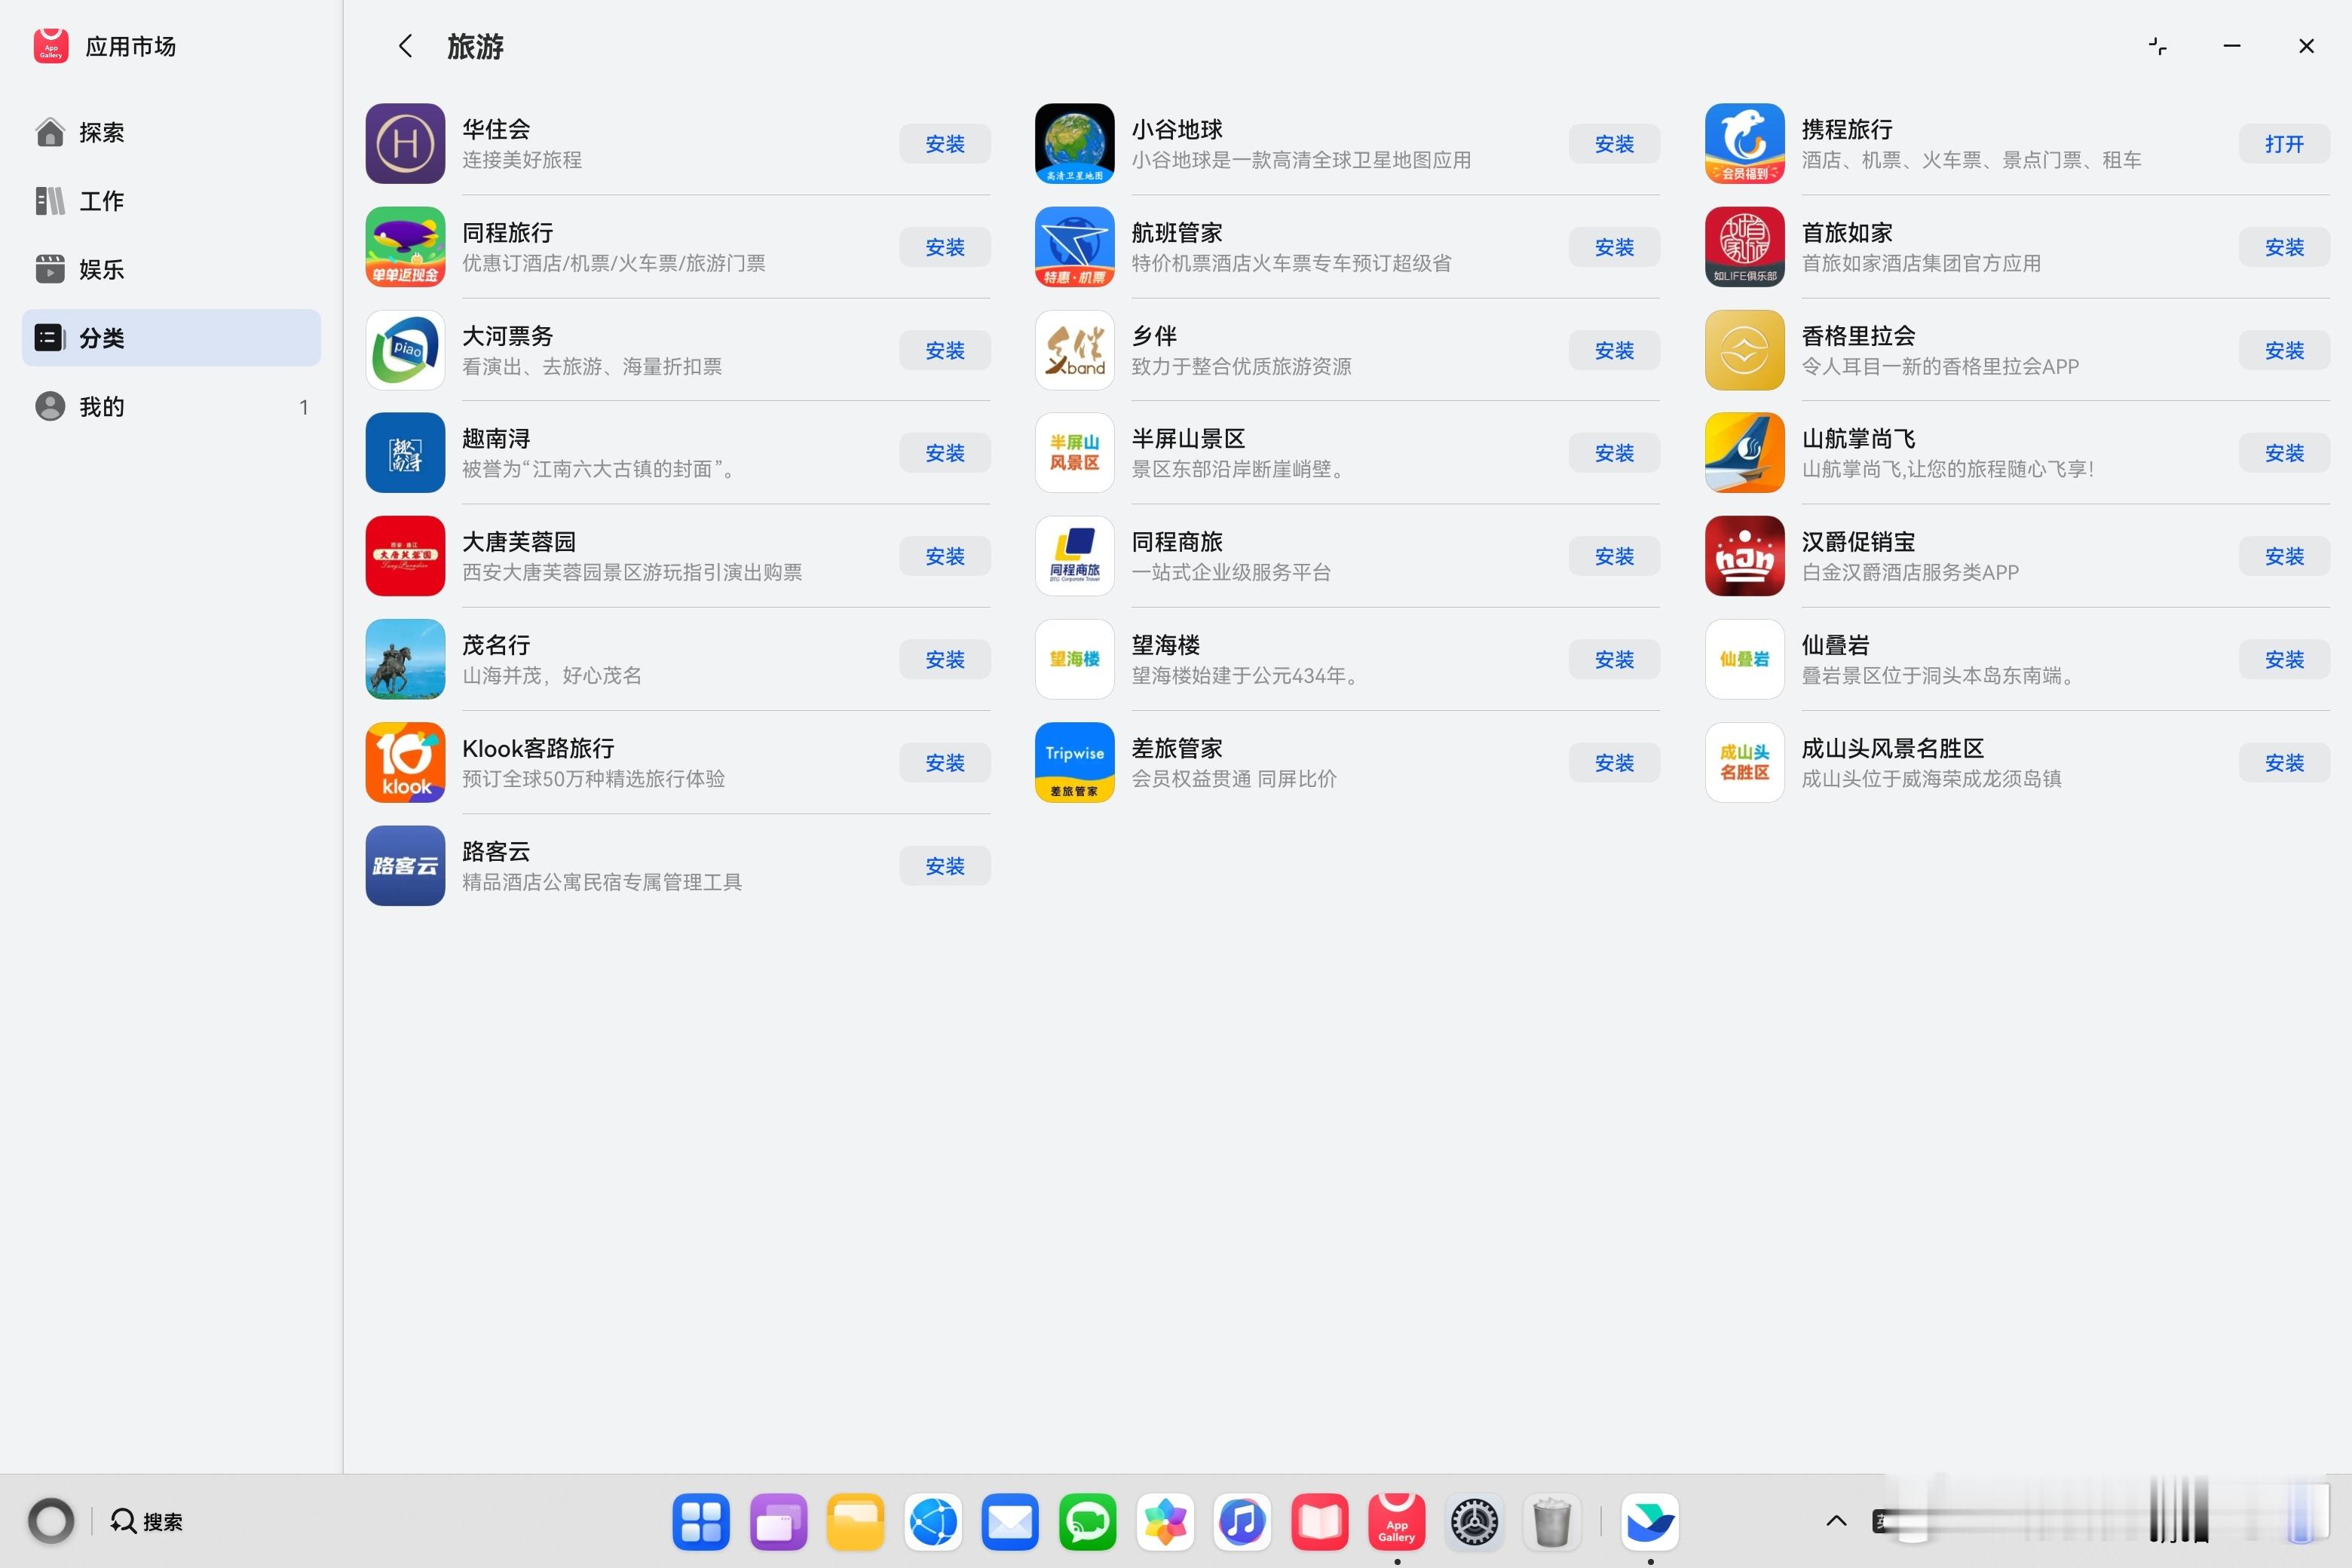Image resolution: width=2352 pixels, height=1568 pixels.
Task: Open the 路客云 app icon
Action: tap(405, 865)
